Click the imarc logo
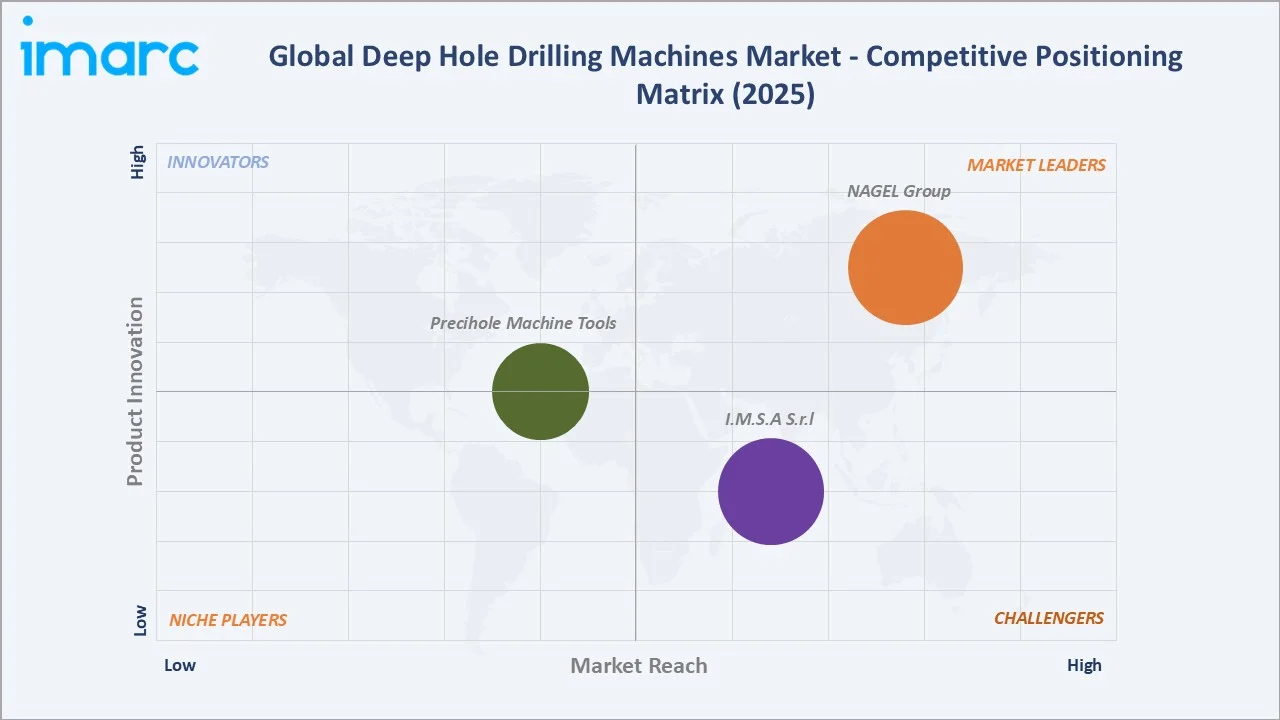Image resolution: width=1280 pixels, height=720 pixels. [110, 48]
